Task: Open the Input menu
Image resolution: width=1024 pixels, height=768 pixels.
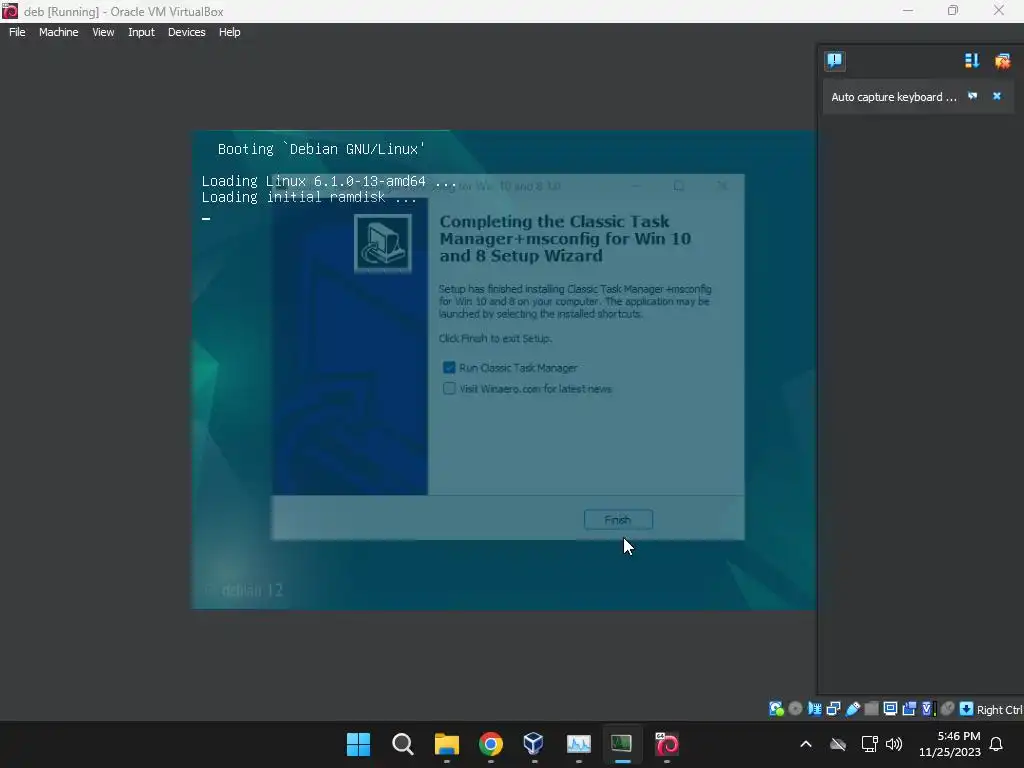Action: click(x=141, y=32)
